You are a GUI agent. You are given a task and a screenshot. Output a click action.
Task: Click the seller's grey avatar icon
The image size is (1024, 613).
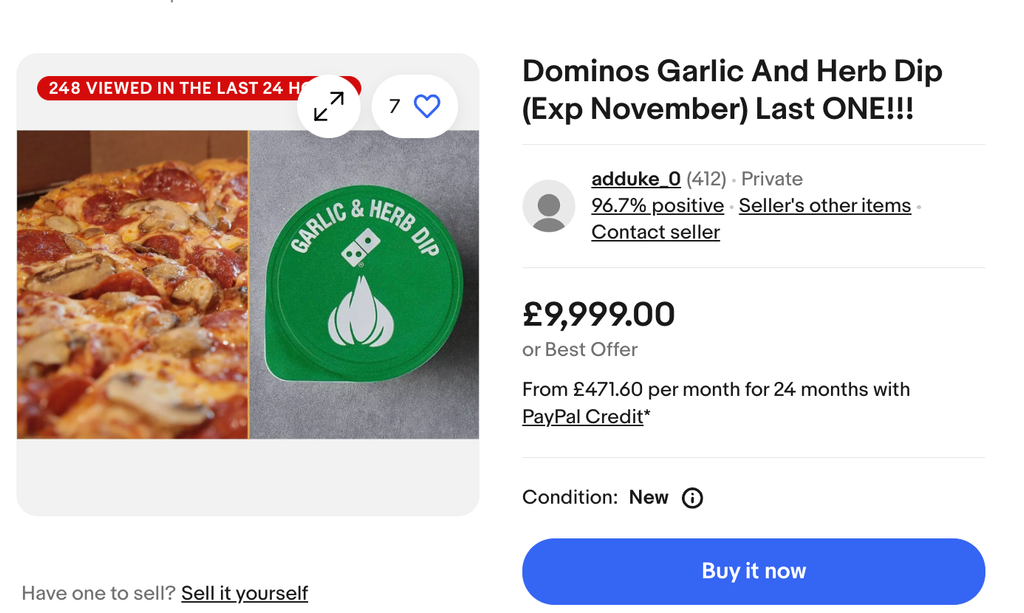548,206
